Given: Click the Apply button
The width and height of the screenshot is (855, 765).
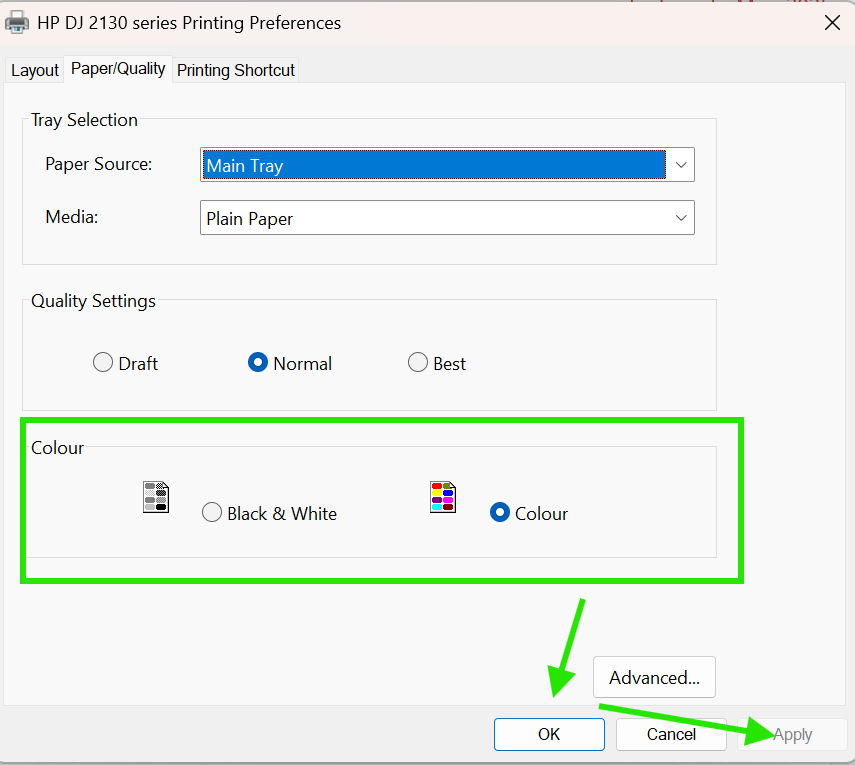Looking at the screenshot, I should [792, 734].
